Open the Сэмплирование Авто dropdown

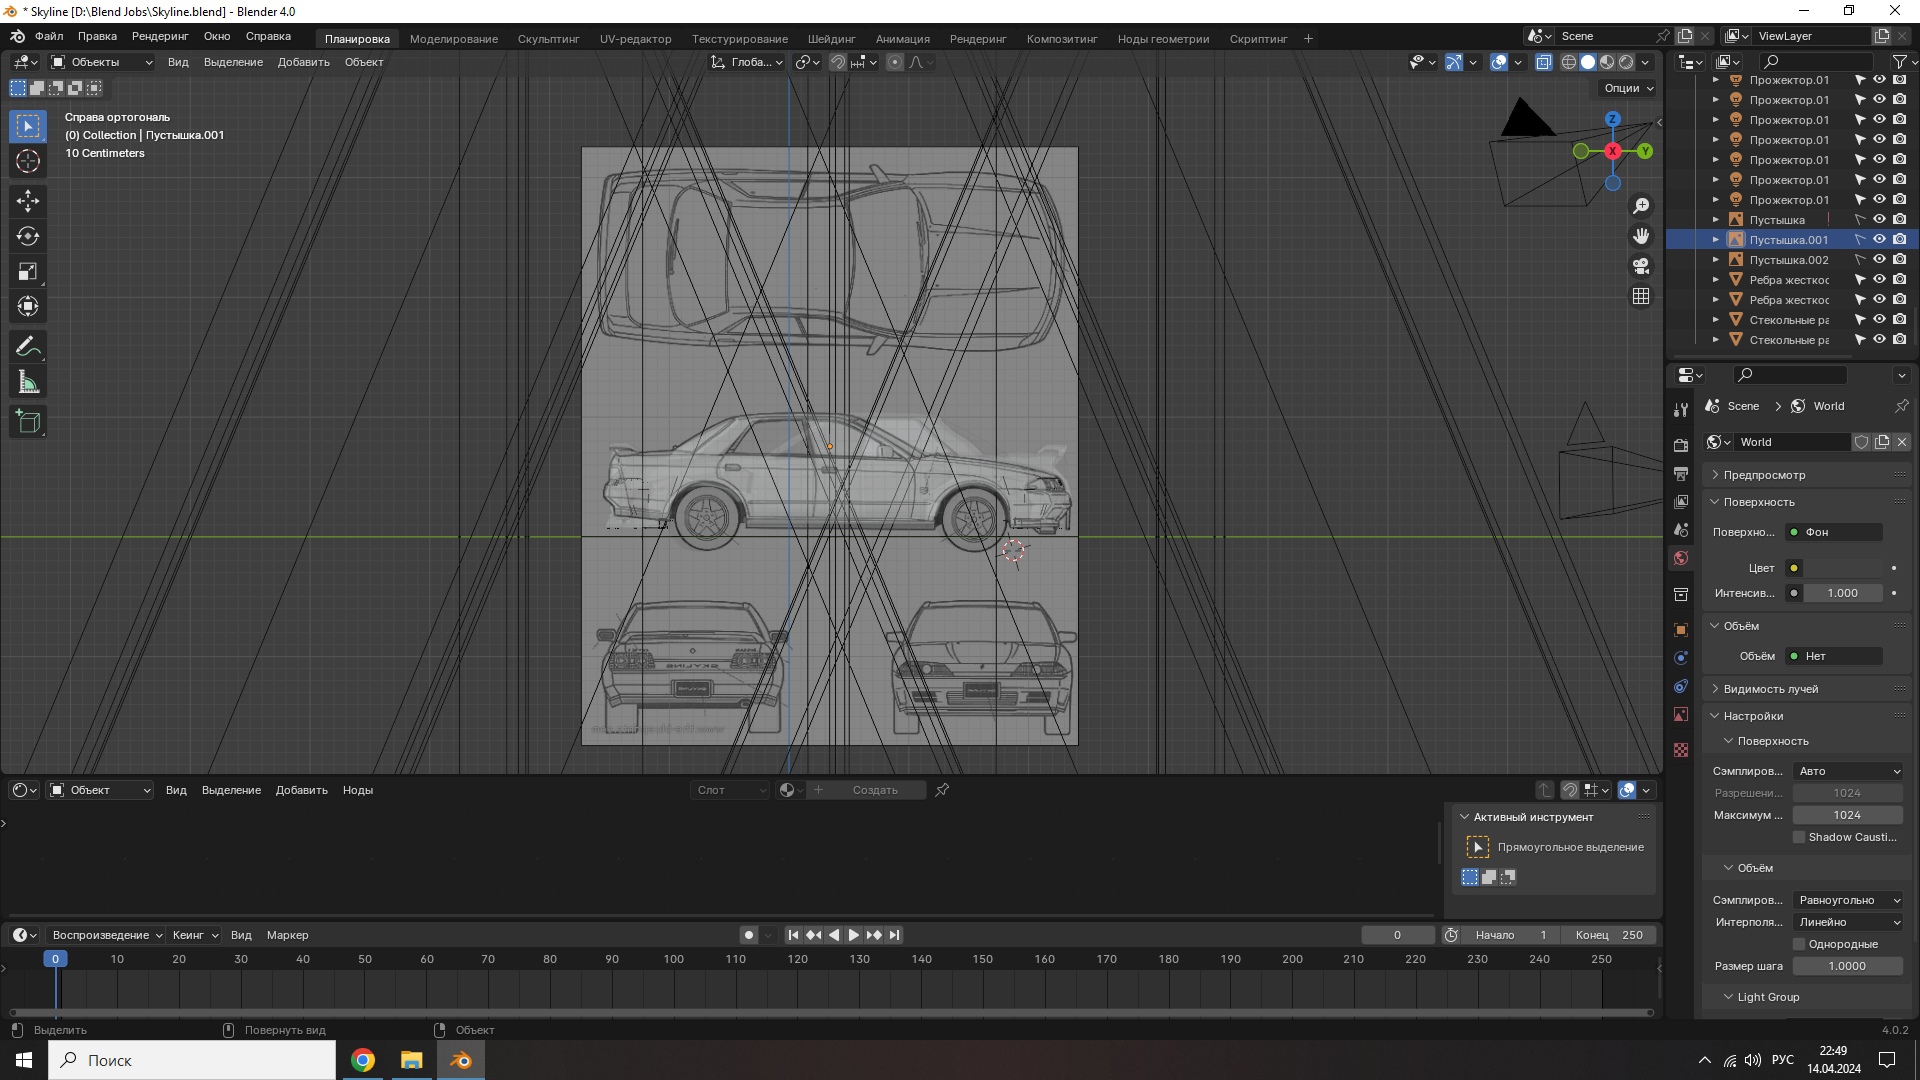1848,771
